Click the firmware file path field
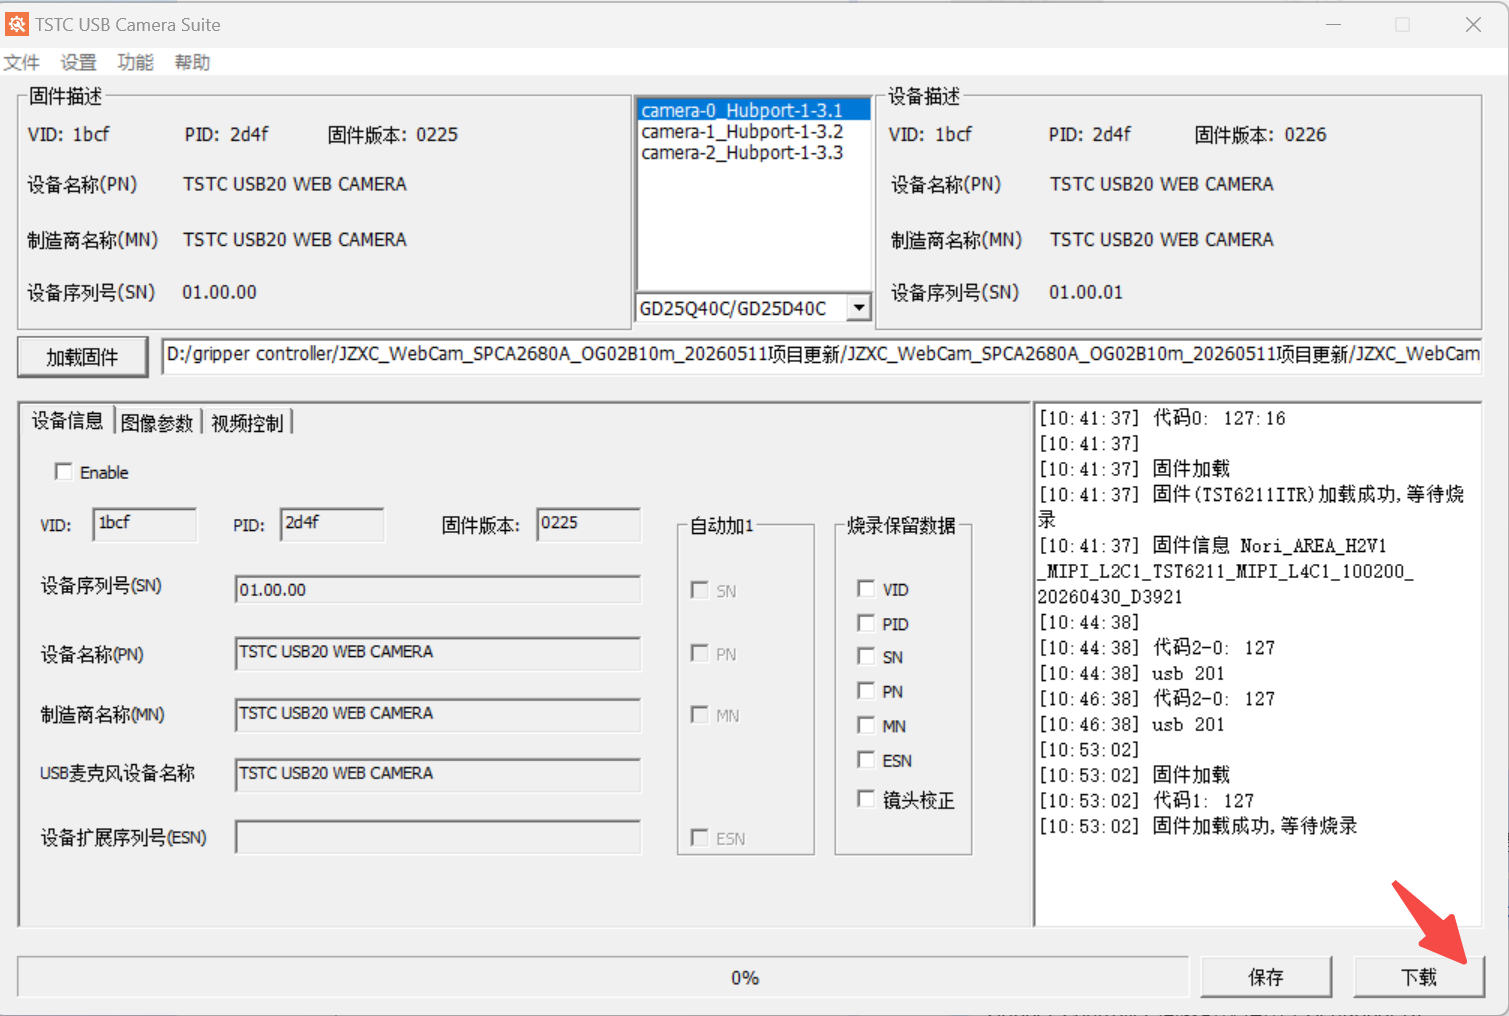Viewport: 1509px width, 1016px height. tap(821, 355)
